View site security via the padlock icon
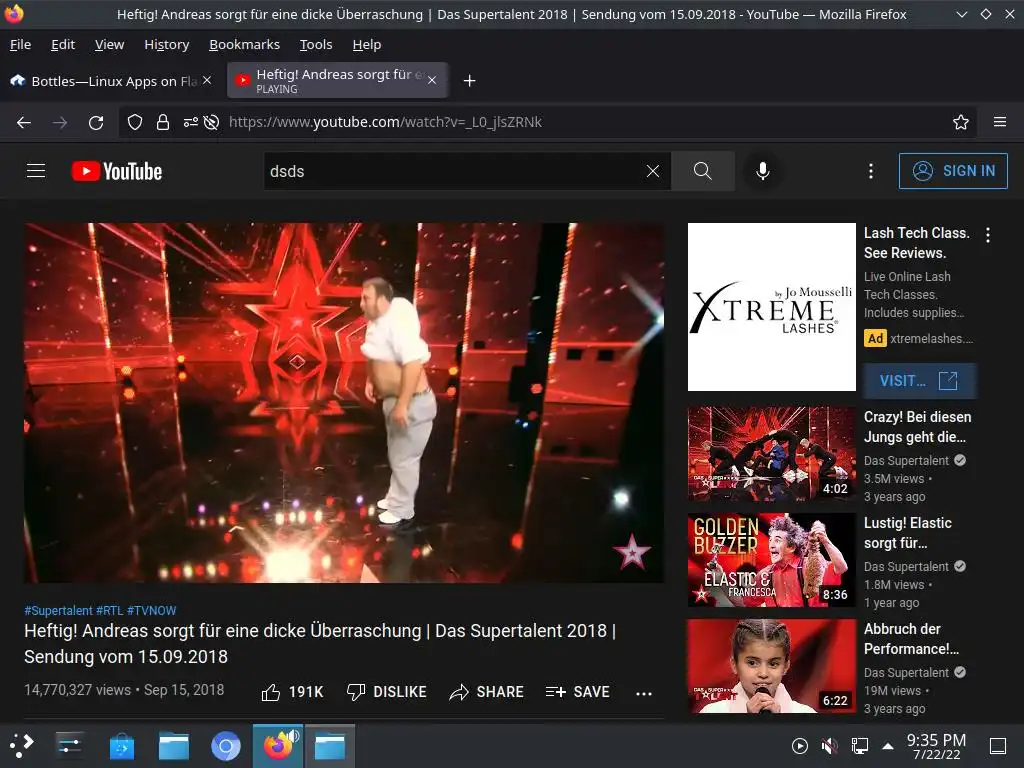 coord(163,122)
